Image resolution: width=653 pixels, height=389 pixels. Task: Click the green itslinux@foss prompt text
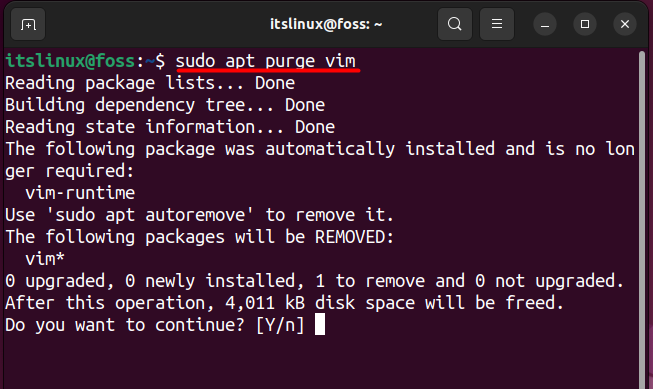click(70, 61)
